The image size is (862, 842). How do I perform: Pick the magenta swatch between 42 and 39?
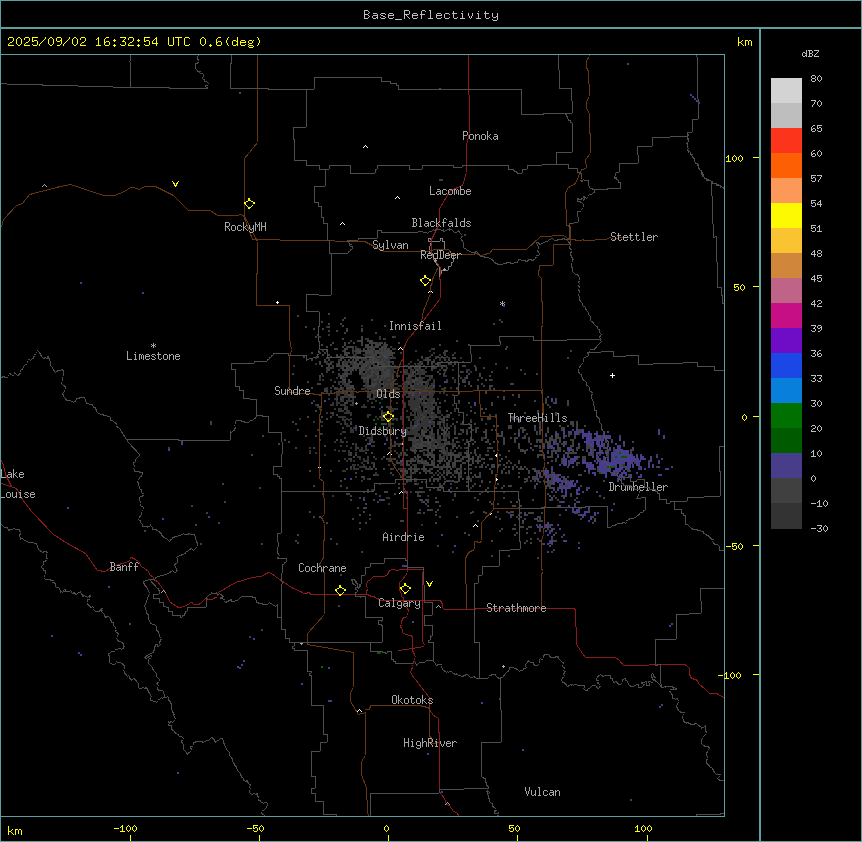click(x=786, y=315)
